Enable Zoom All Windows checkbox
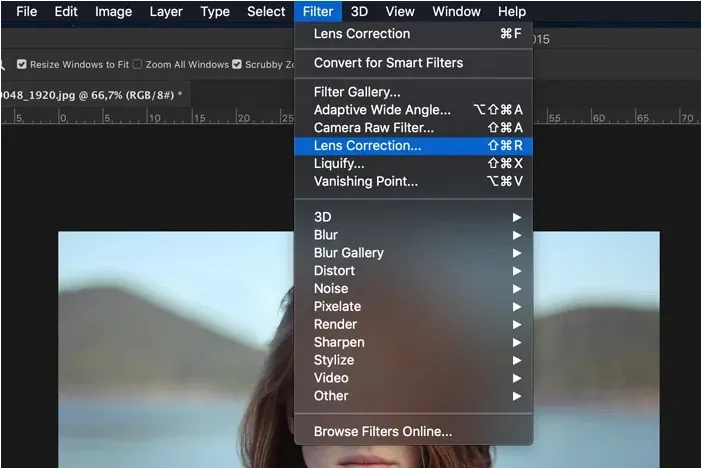The image size is (701, 468). pyautogui.click(x=138, y=64)
